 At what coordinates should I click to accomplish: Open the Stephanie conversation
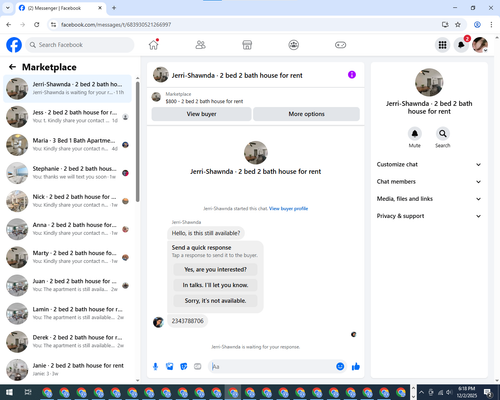[68, 173]
